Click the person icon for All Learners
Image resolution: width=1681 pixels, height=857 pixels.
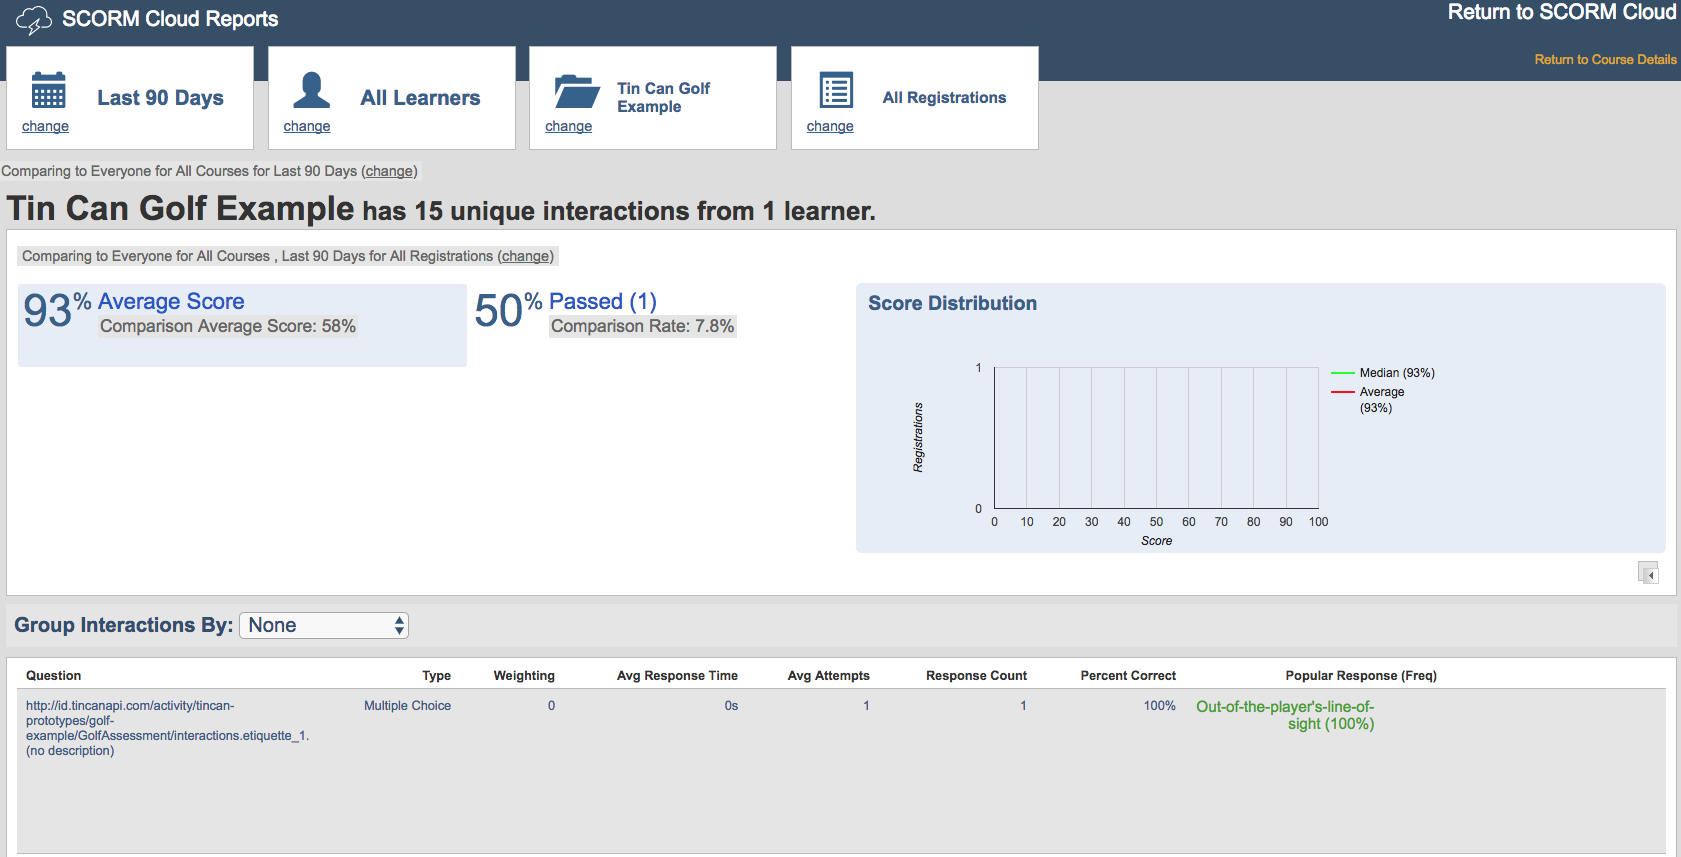[311, 90]
